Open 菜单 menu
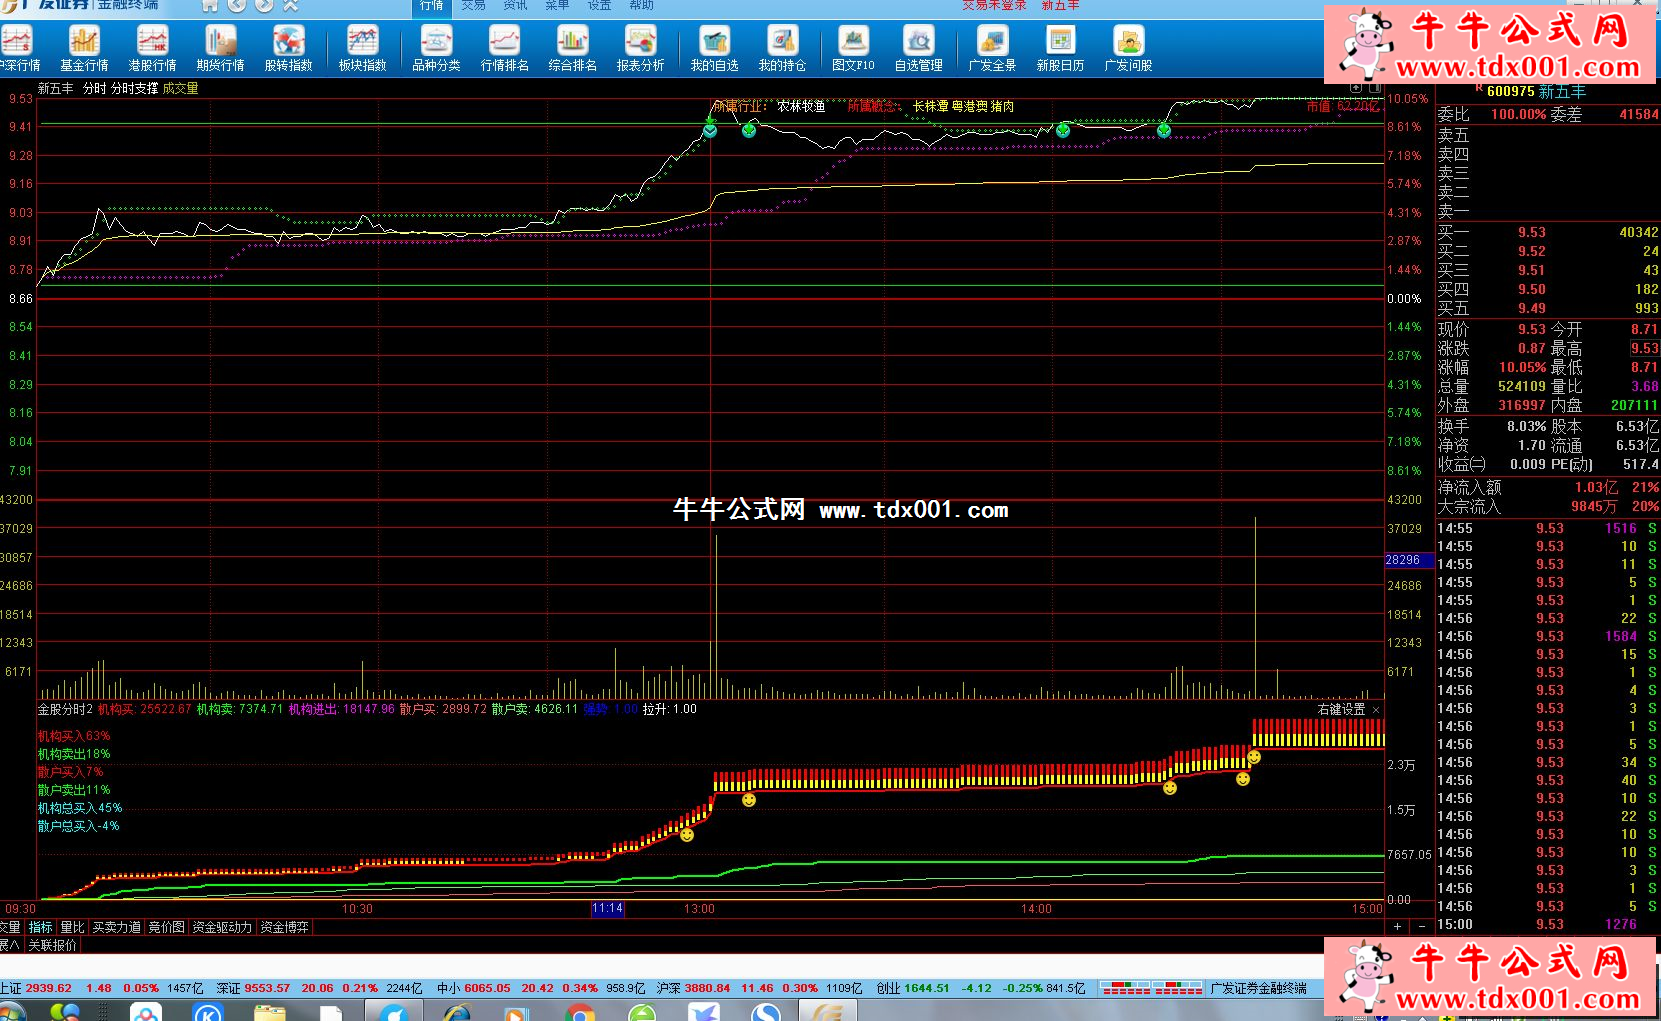 coord(557,6)
